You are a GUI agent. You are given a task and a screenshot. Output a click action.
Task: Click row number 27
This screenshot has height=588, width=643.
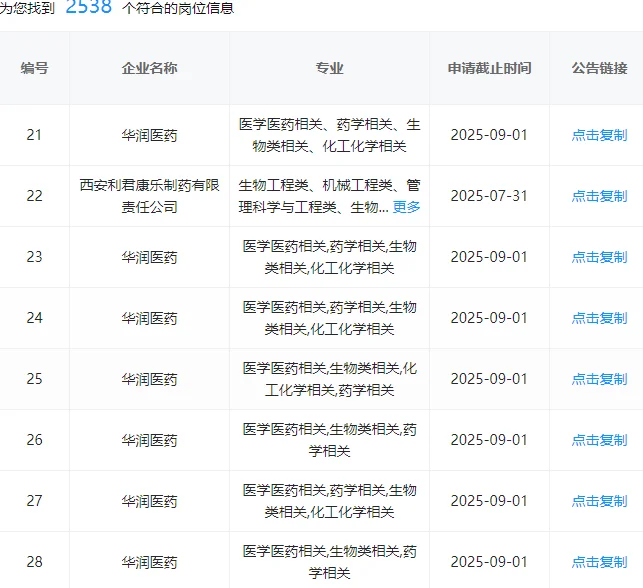point(34,501)
